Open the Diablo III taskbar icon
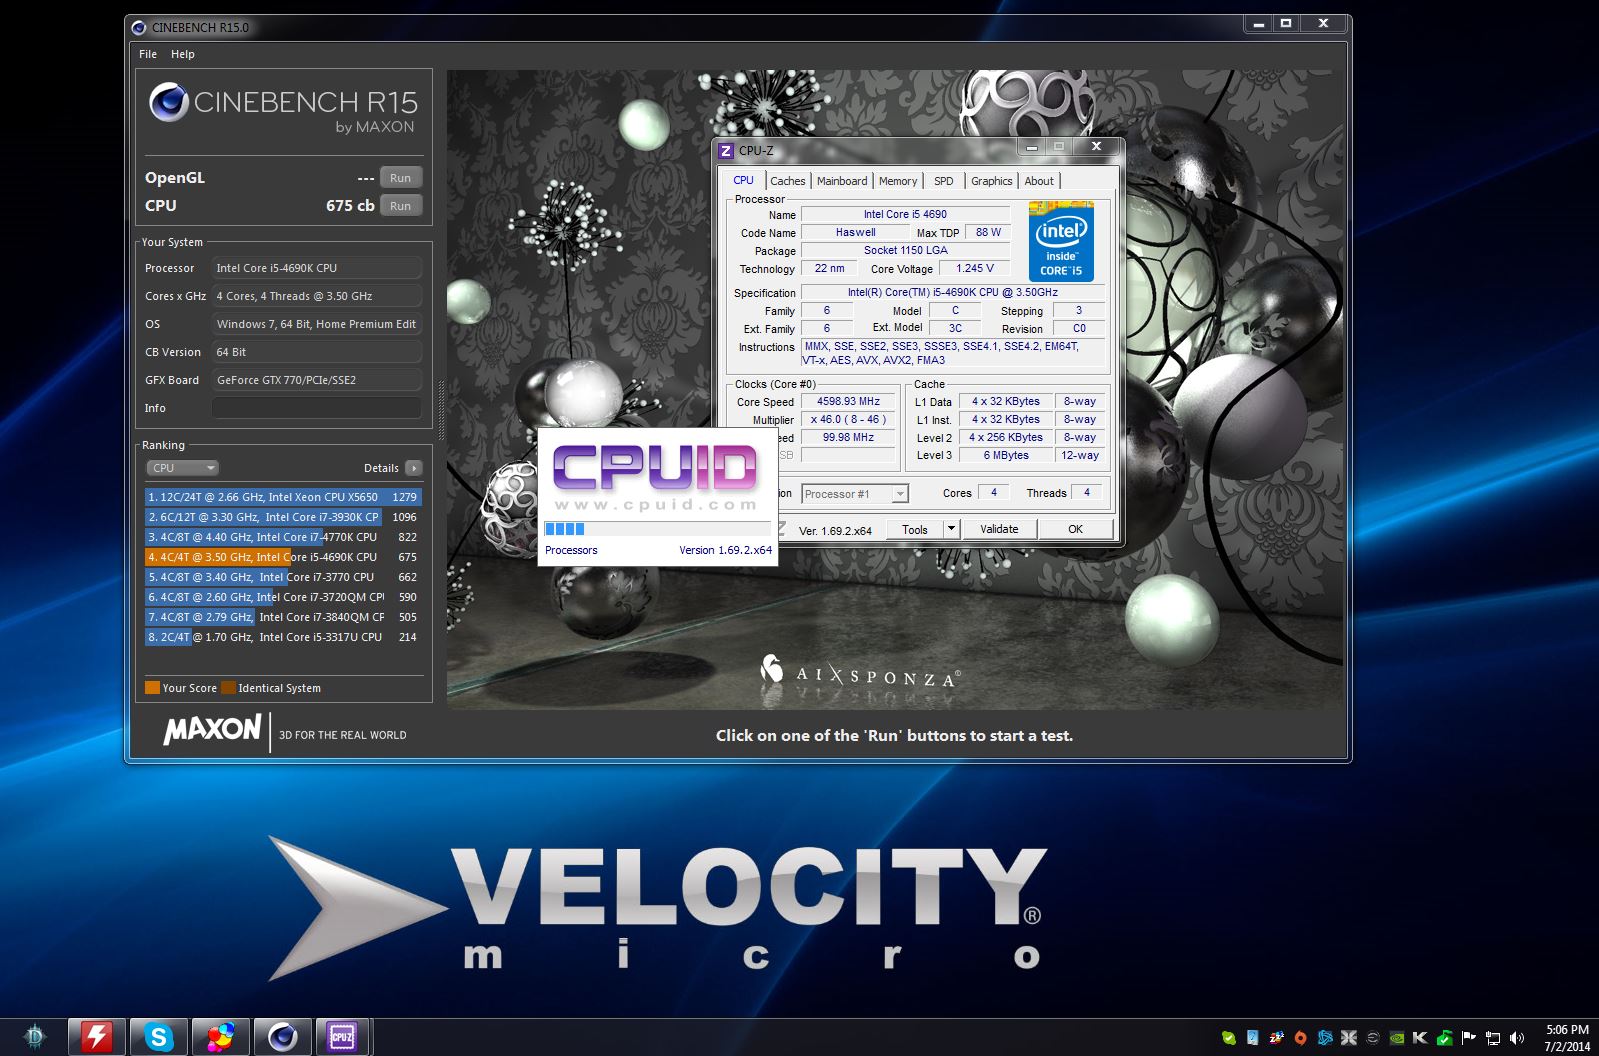 click(x=35, y=1037)
